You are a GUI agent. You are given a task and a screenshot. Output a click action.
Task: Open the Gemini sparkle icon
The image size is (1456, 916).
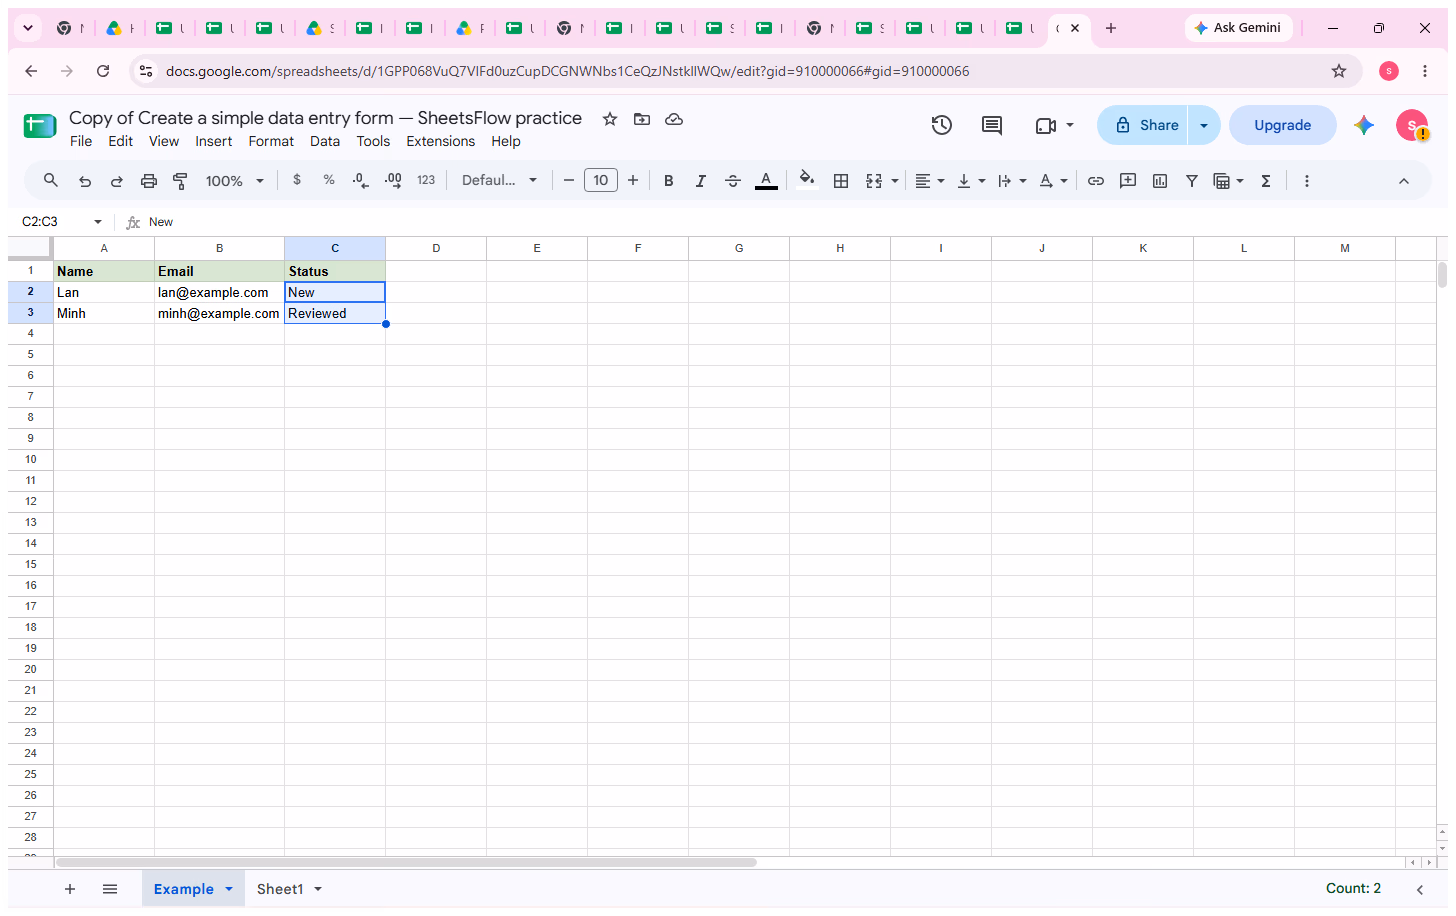point(1364,125)
